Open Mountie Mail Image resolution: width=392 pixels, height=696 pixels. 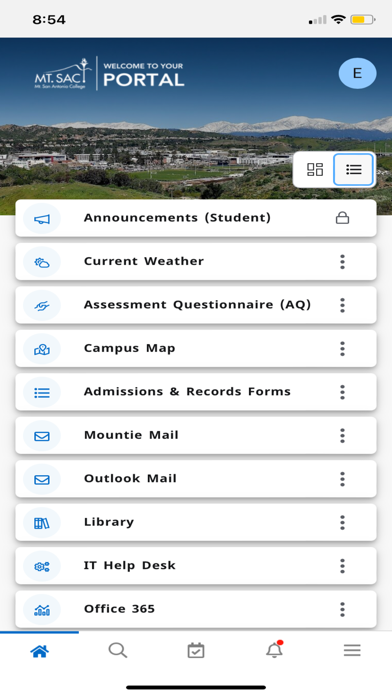coord(196,435)
